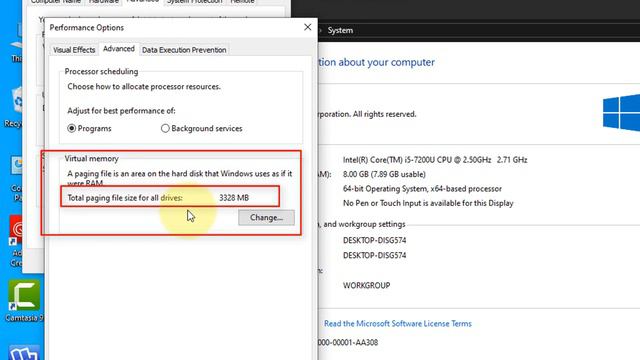The width and height of the screenshot is (640, 360).
Task: Click the No Pen or Touch Input text
Action: pyautogui.click(x=428, y=203)
